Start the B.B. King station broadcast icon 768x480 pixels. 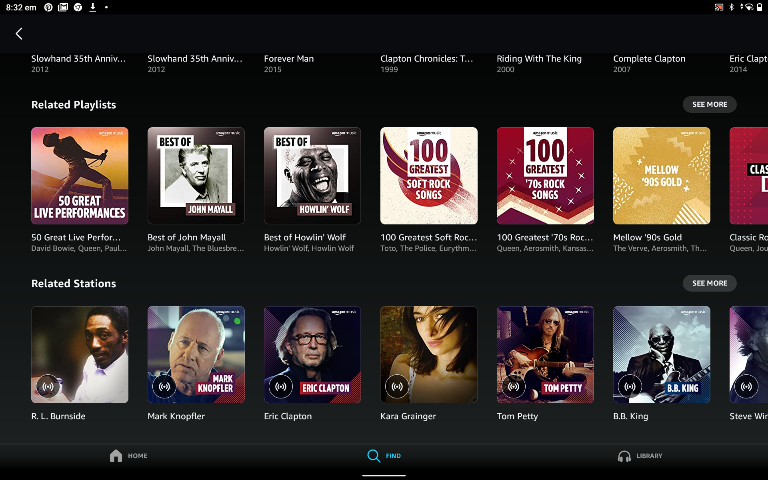click(630, 386)
